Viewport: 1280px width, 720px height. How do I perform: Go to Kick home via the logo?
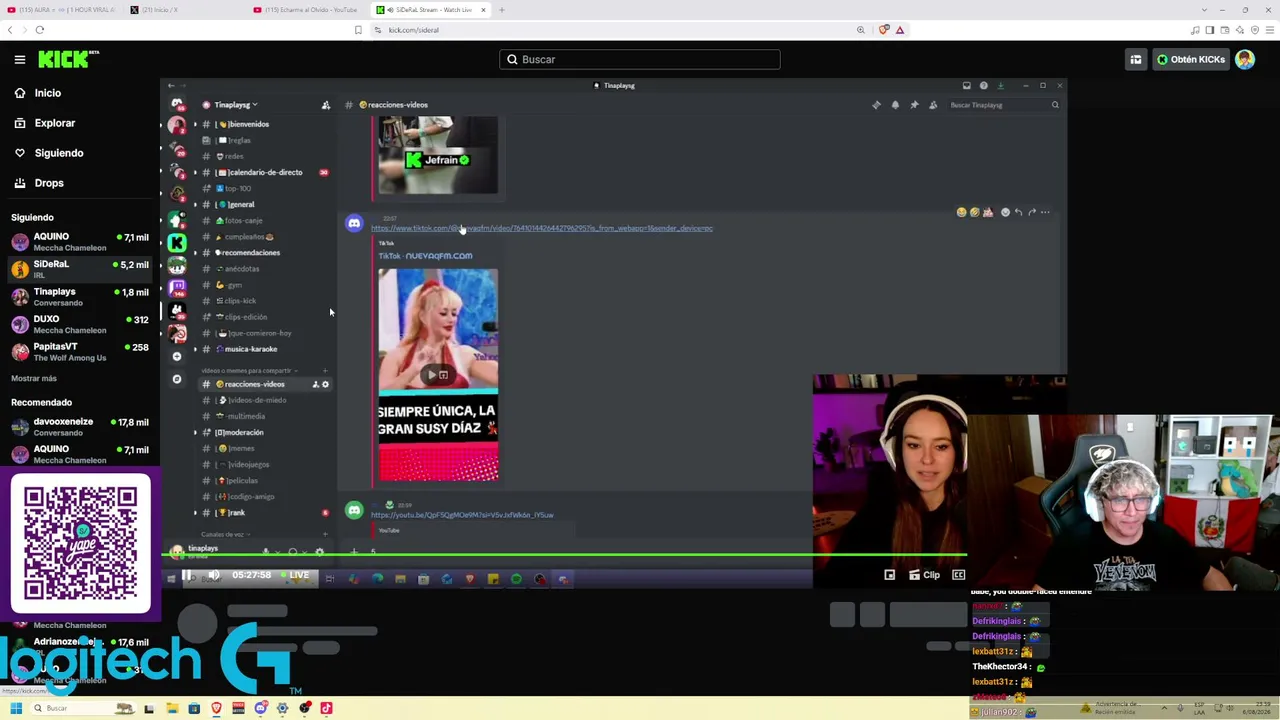[x=68, y=60]
